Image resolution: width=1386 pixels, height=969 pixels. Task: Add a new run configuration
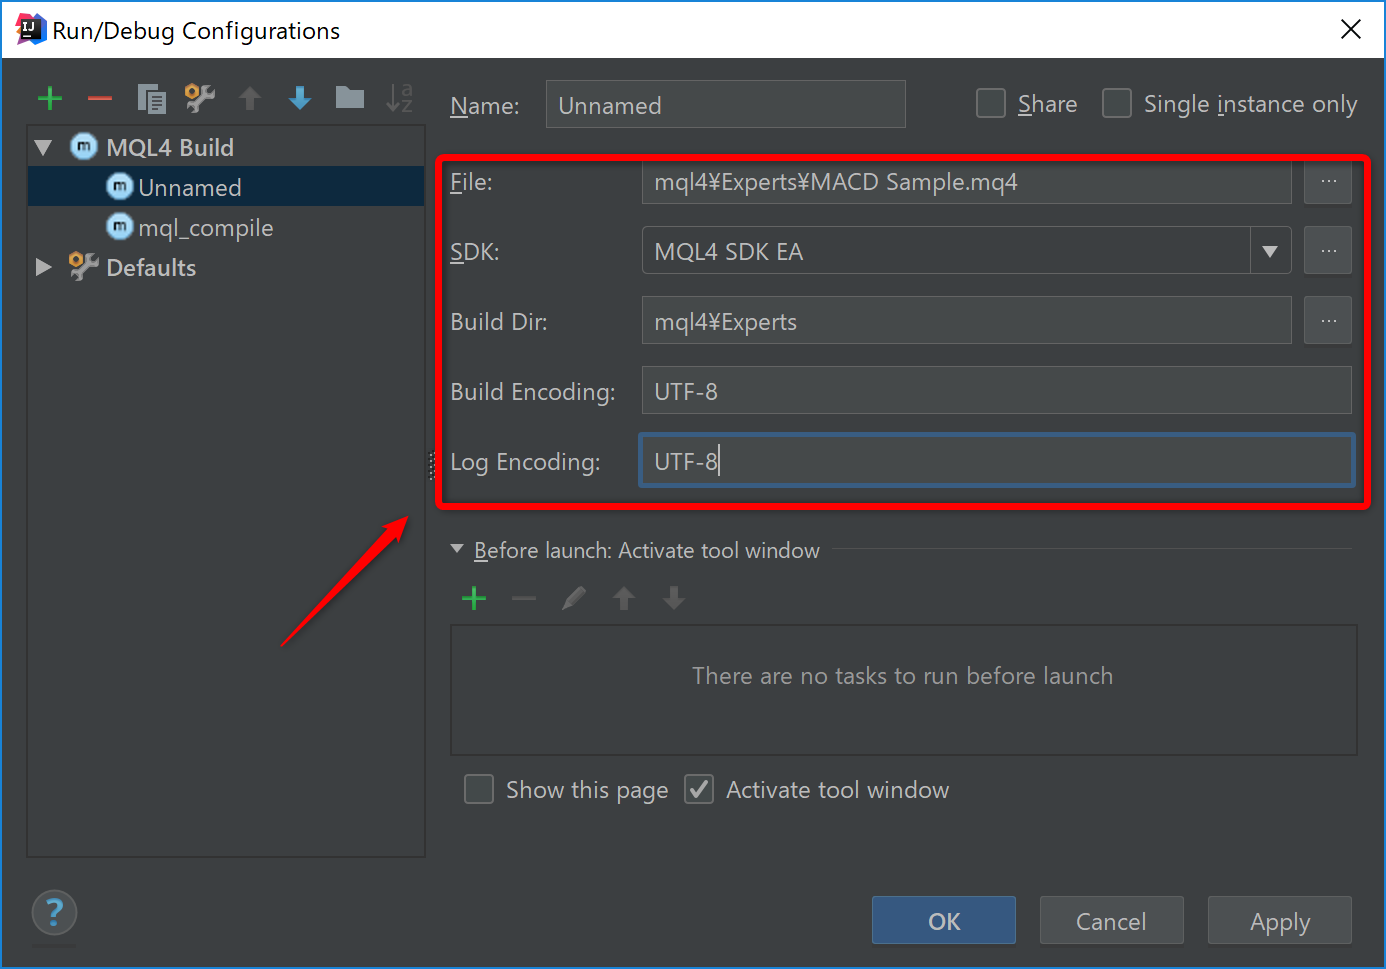point(50,98)
